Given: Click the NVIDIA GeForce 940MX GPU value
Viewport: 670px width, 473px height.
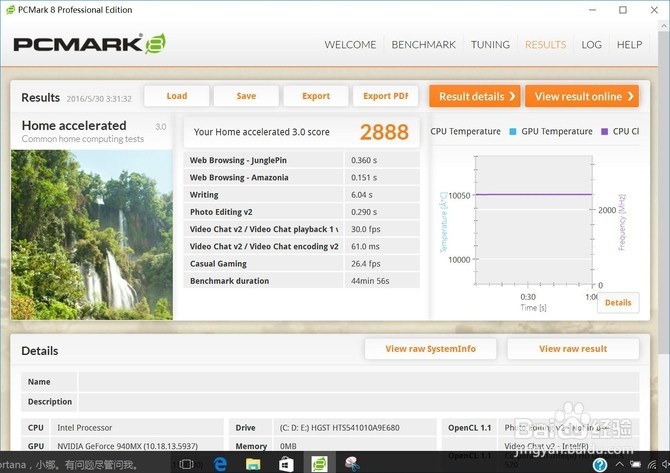Looking at the screenshot, I should click(127, 446).
